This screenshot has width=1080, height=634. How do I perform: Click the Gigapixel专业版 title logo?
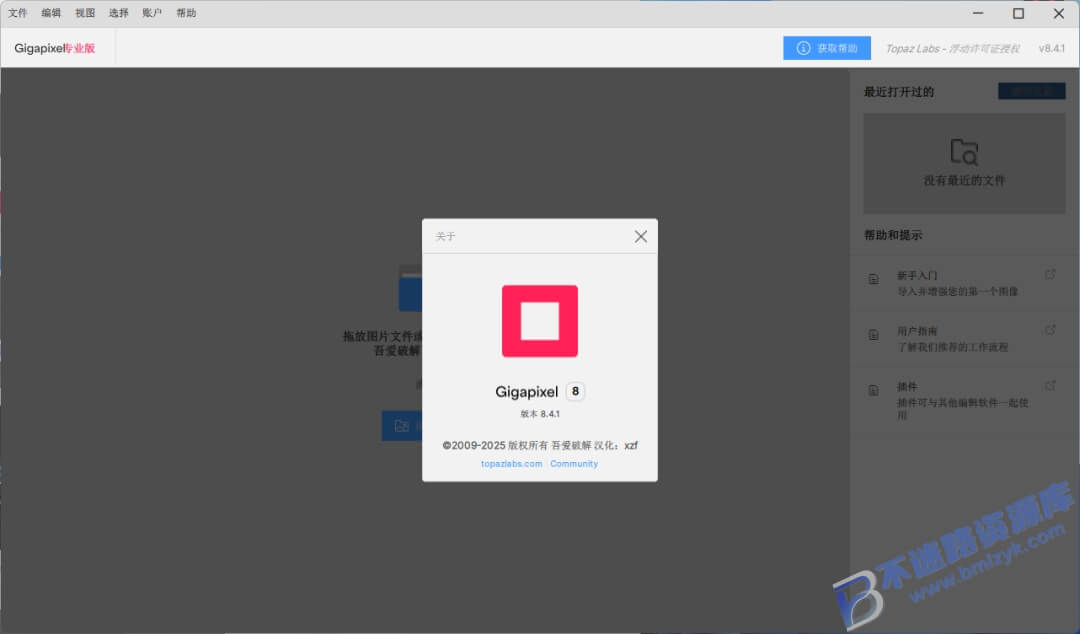coord(54,48)
